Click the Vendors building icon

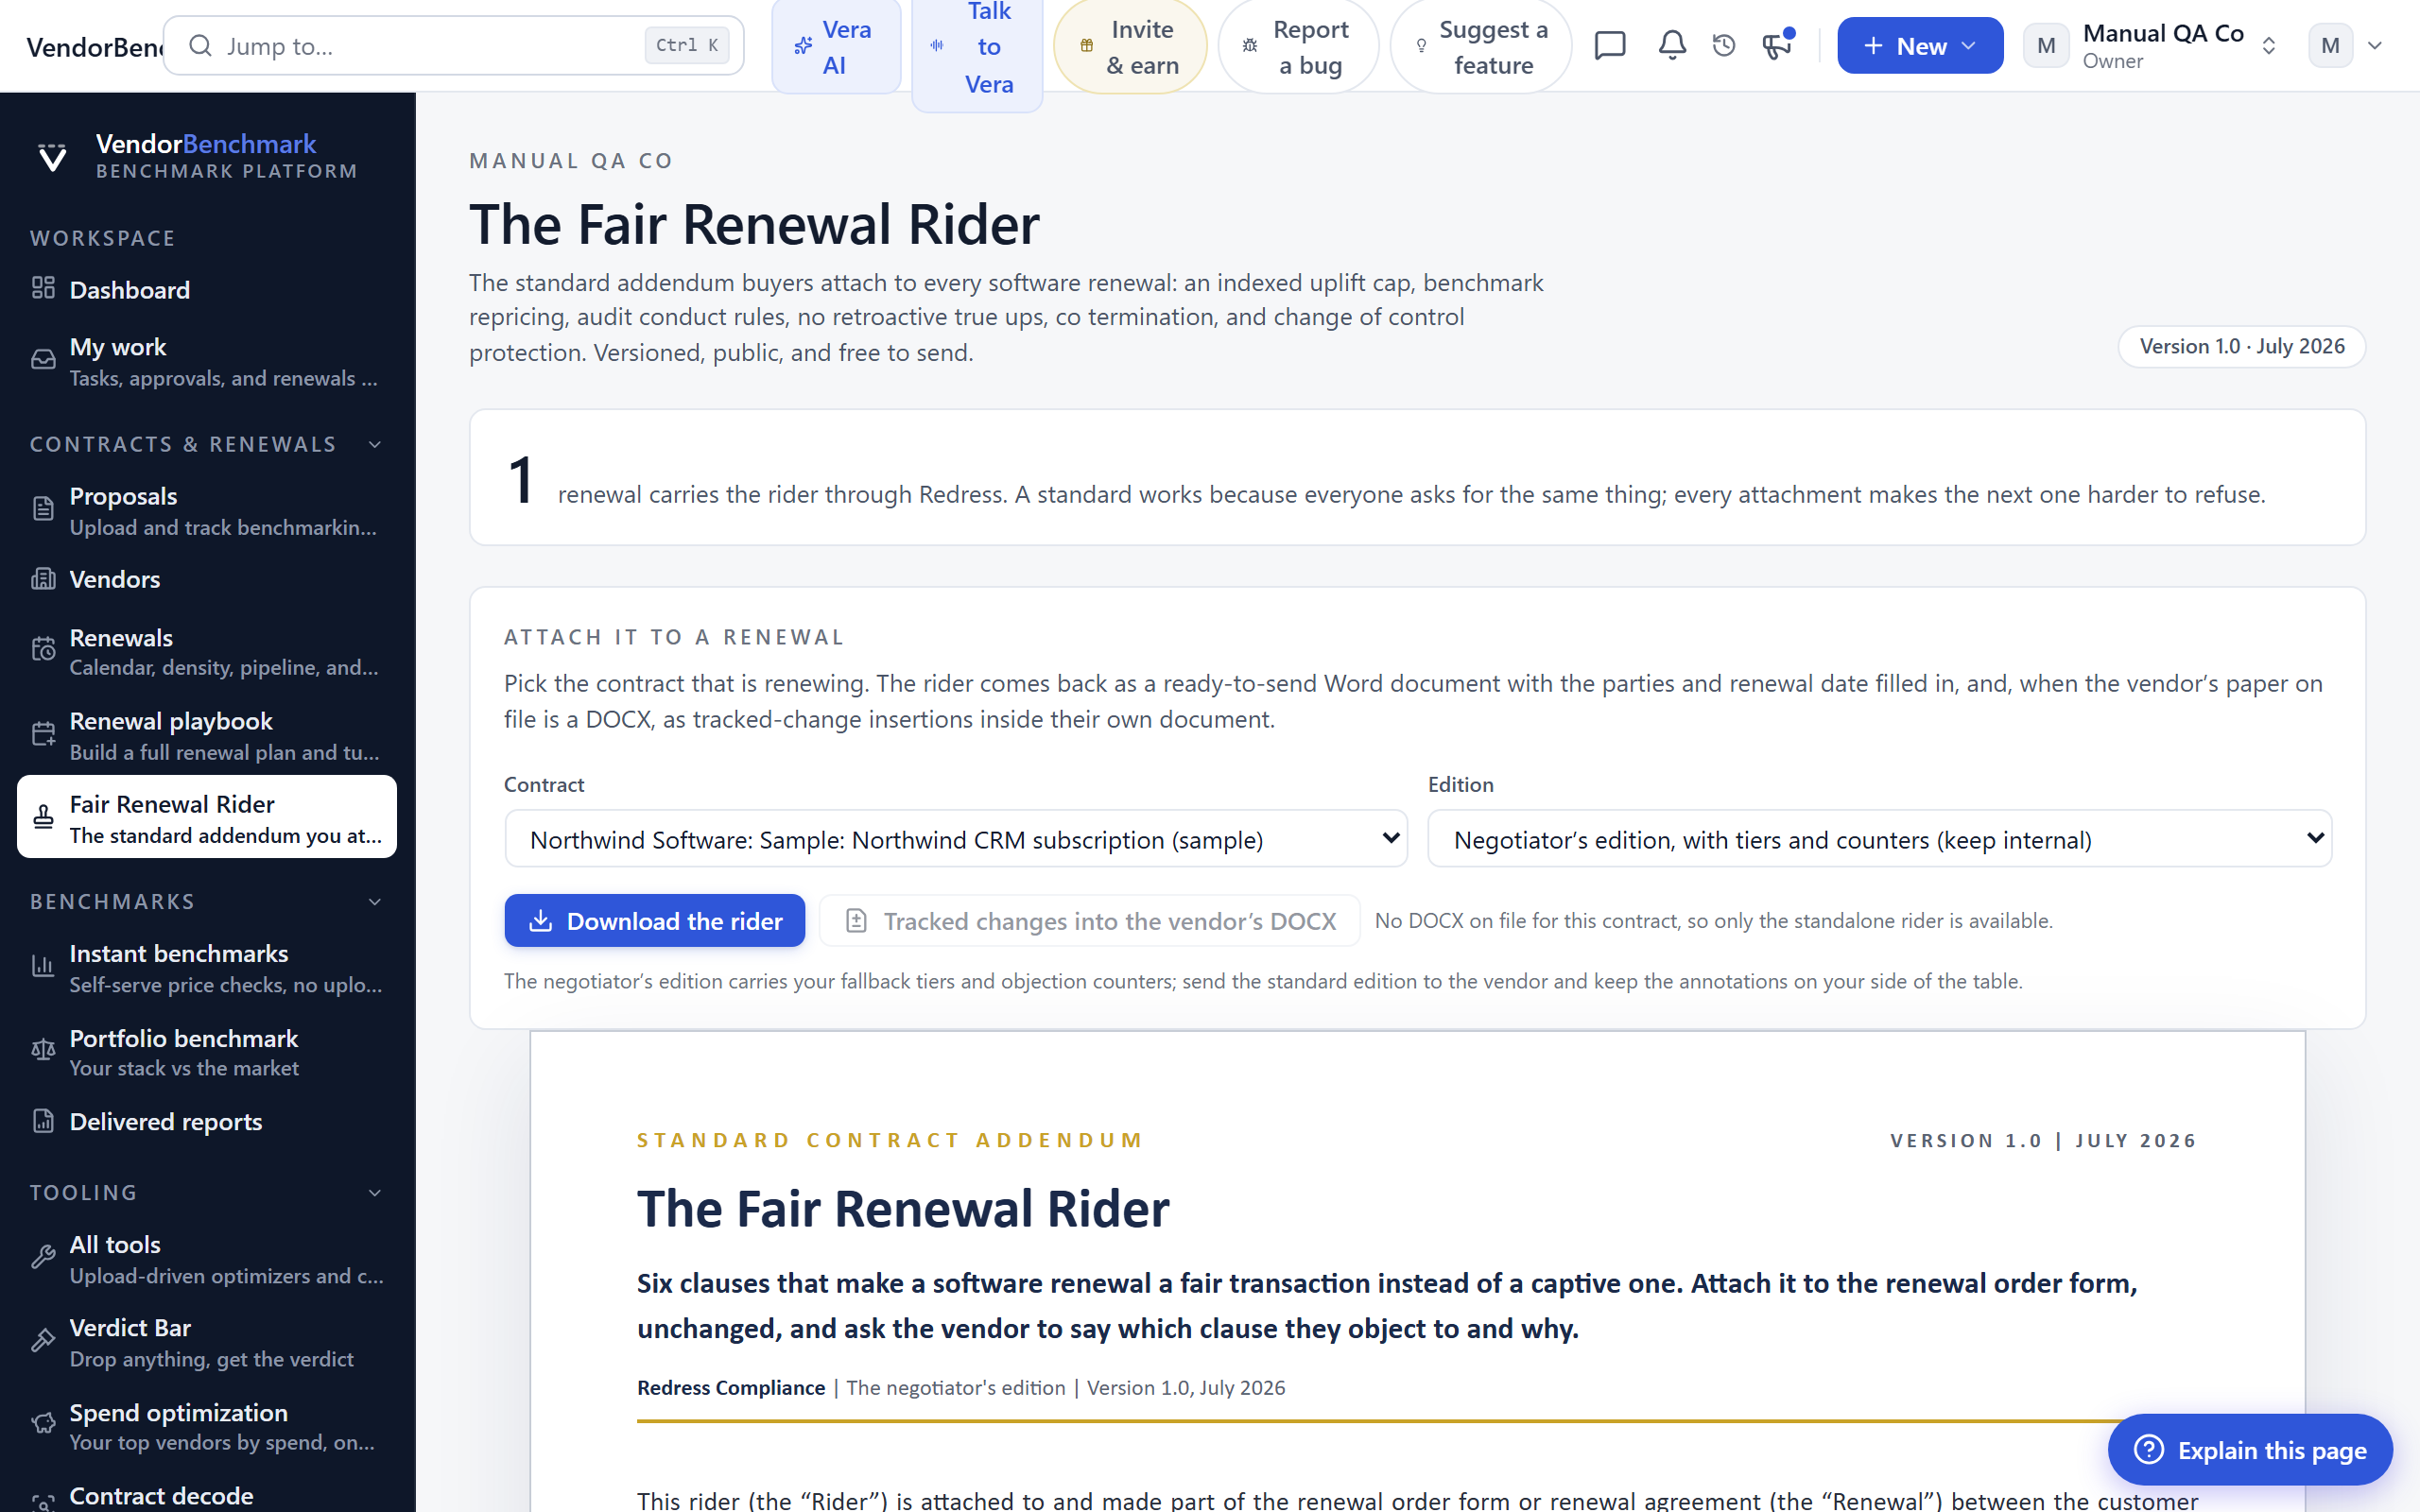pyautogui.click(x=43, y=579)
